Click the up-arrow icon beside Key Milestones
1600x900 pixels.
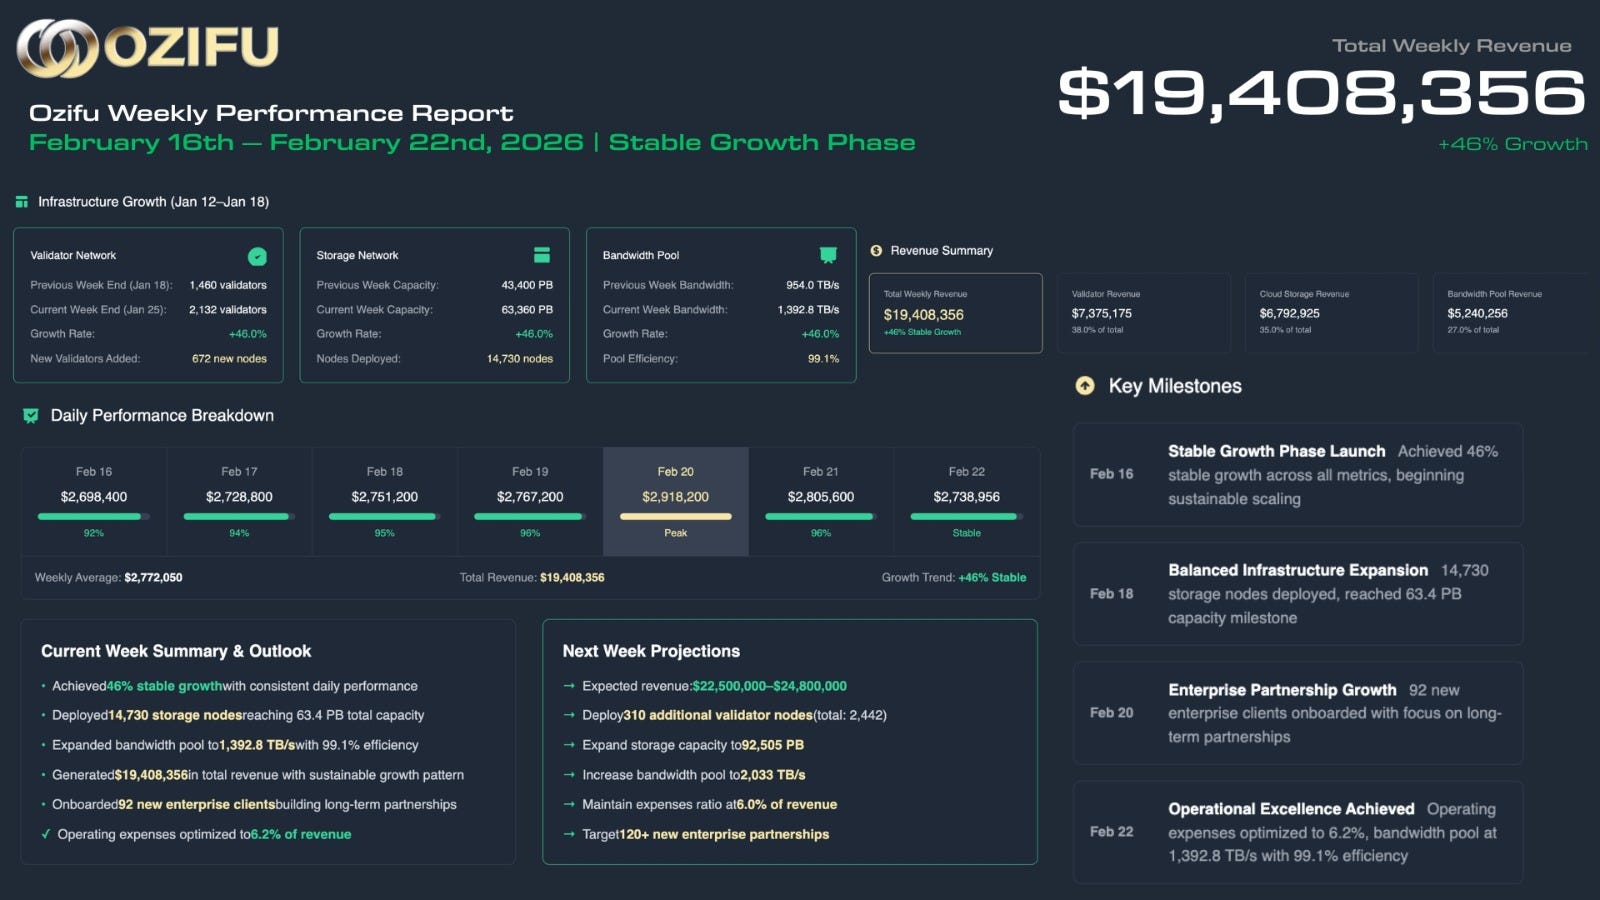click(1084, 385)
